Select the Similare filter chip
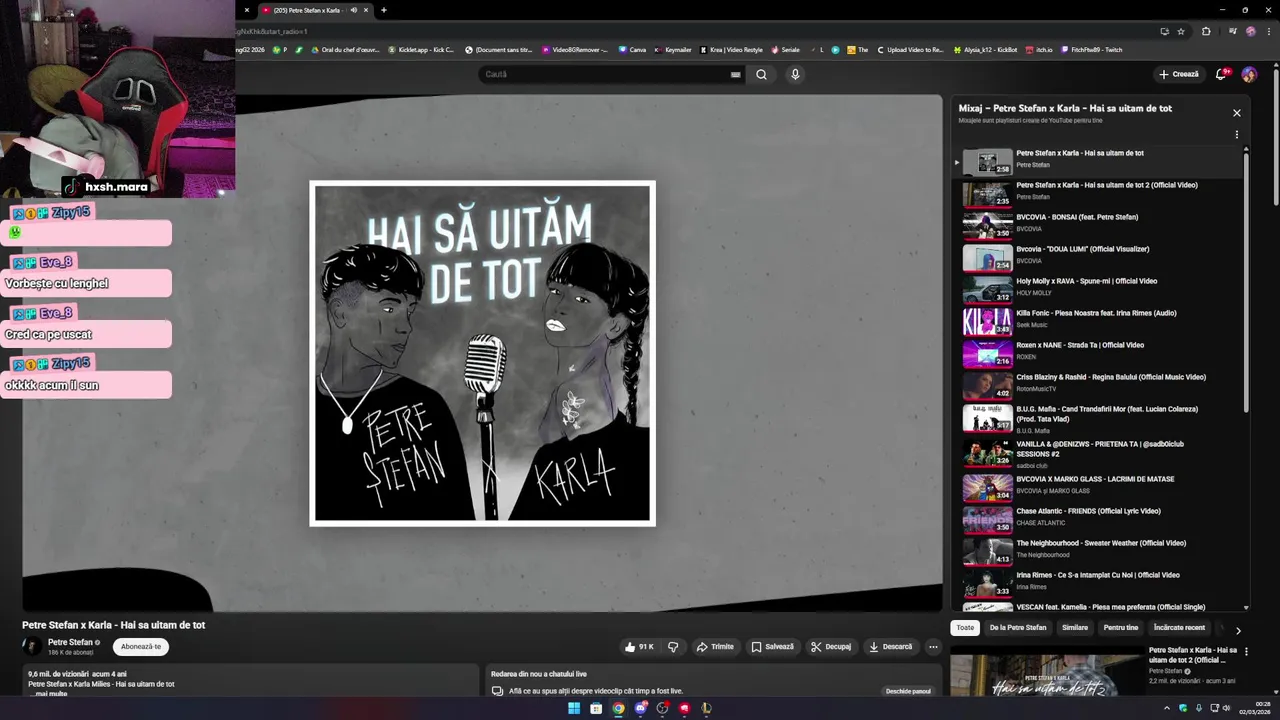 (x=1075, y=628)
